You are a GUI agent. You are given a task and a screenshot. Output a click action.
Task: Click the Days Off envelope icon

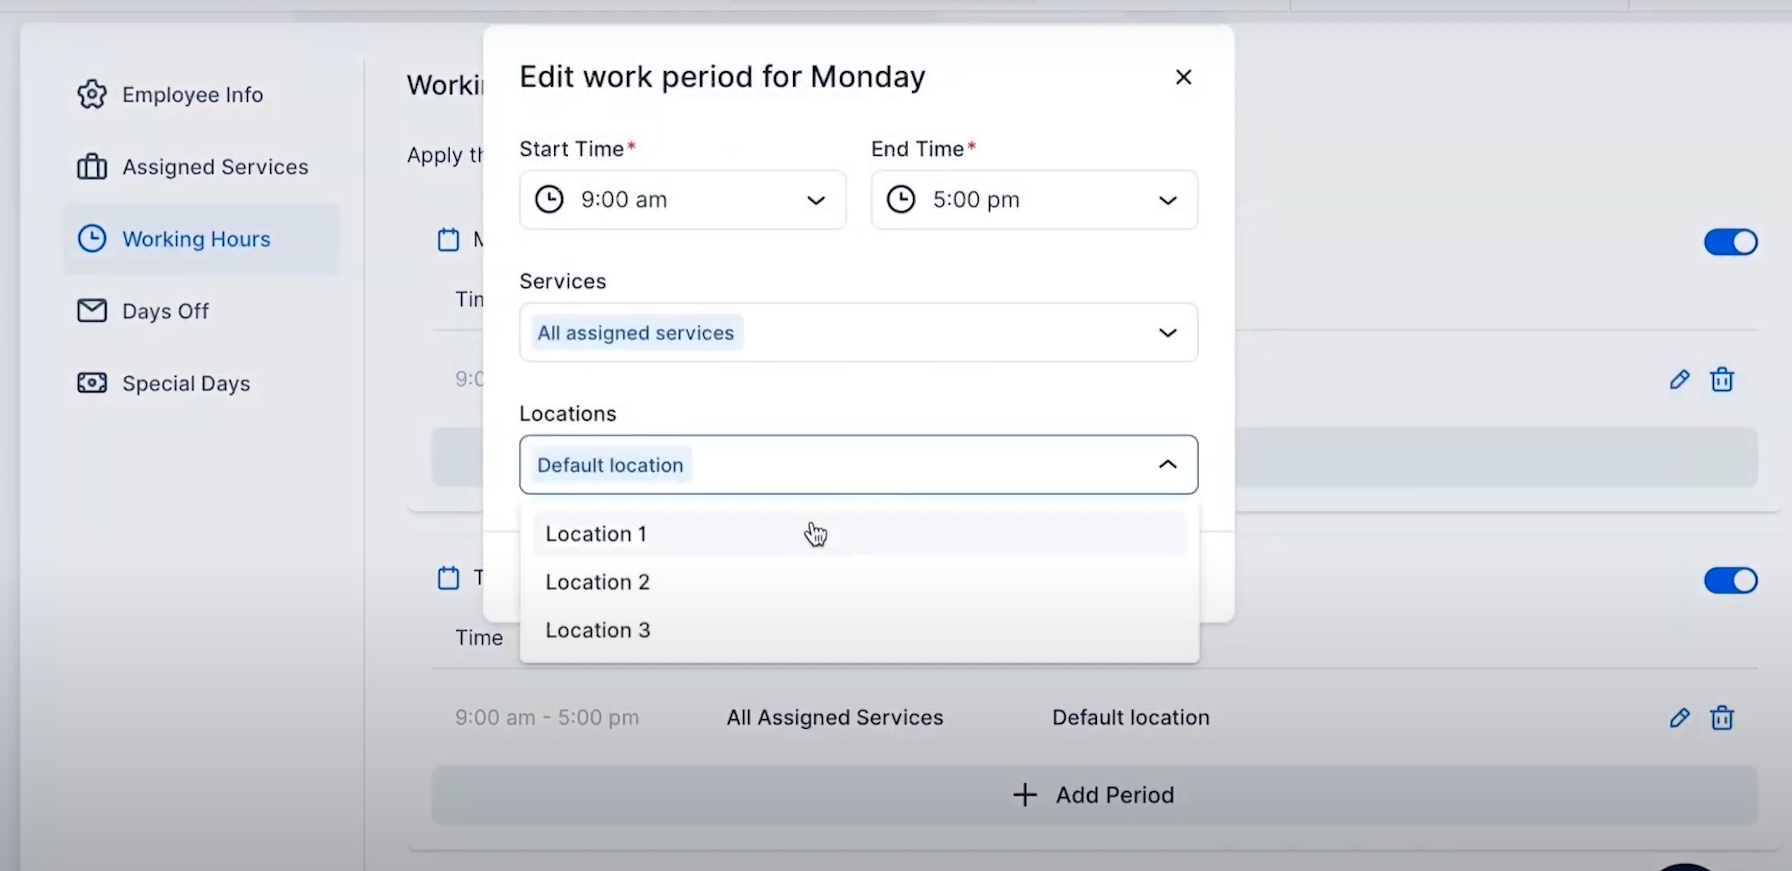[x=92, y=311]
